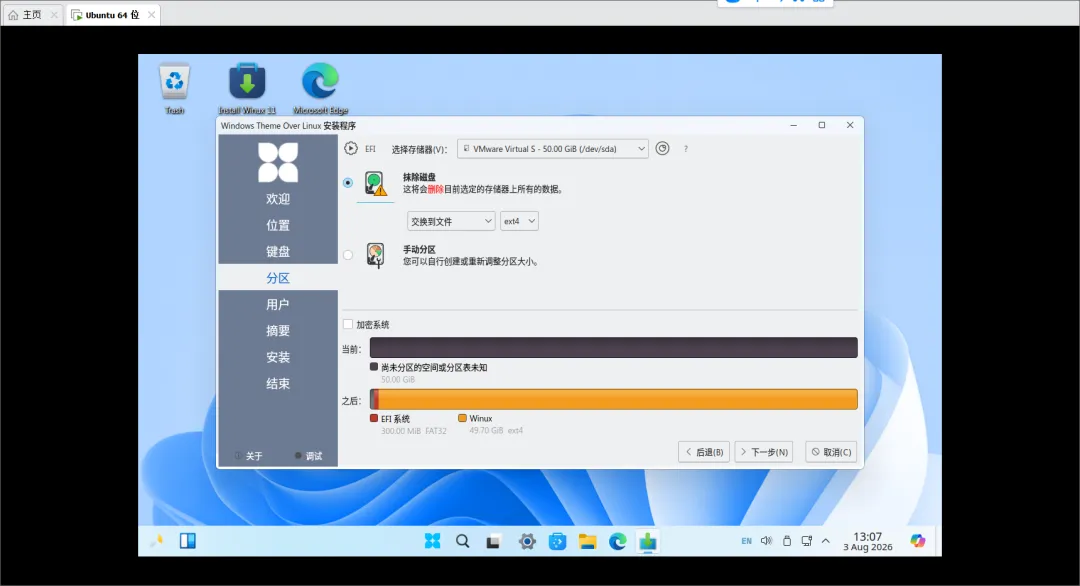
Task: Click the orange Winux legend swatch
Action: click(x=462, y=418)
